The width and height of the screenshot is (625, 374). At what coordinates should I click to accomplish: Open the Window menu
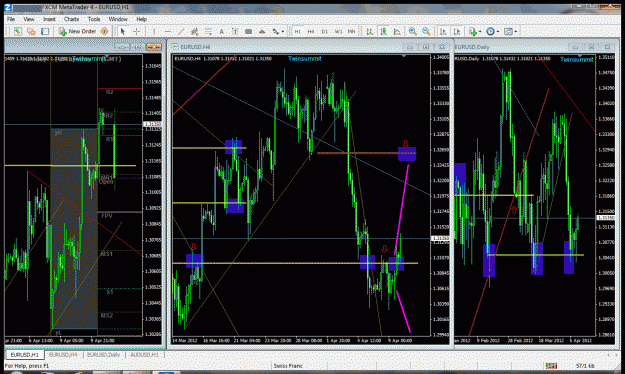point(118,19)
